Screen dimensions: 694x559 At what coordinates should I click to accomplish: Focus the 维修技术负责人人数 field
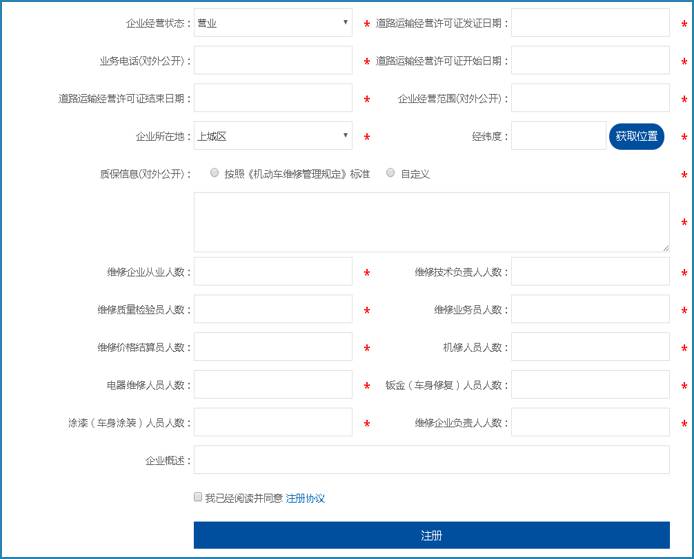click(x=590, y=271)
